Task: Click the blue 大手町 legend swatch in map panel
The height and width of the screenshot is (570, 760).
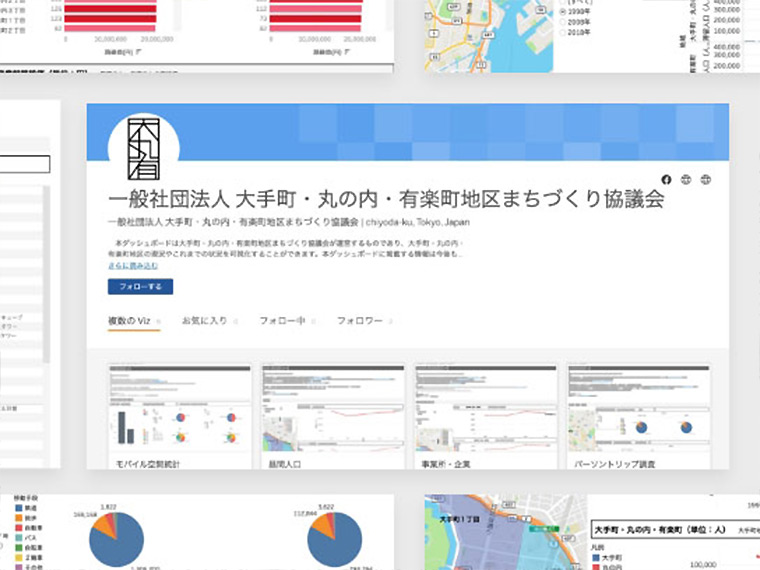Action: tap(596, 558)
